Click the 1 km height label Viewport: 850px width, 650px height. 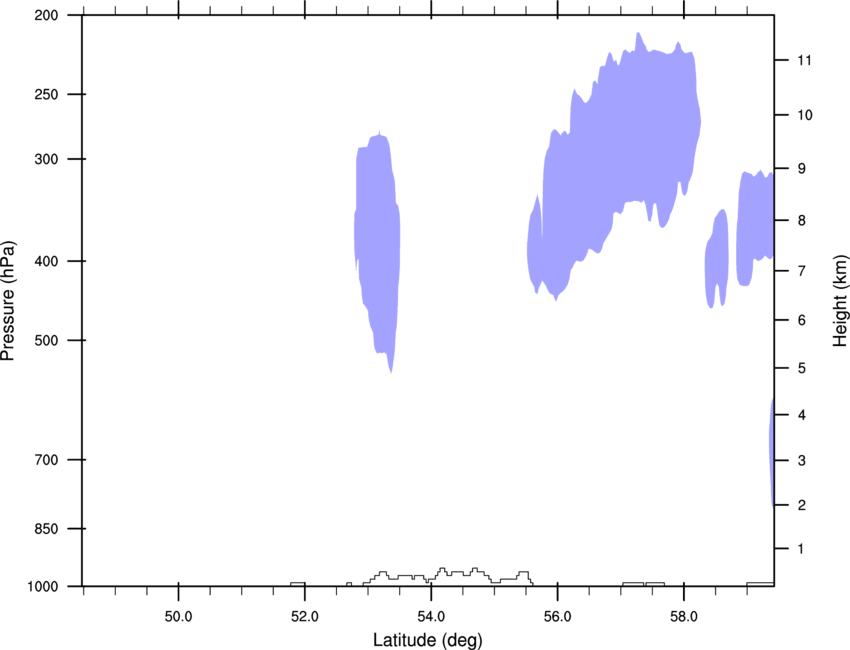pos(801,549)
